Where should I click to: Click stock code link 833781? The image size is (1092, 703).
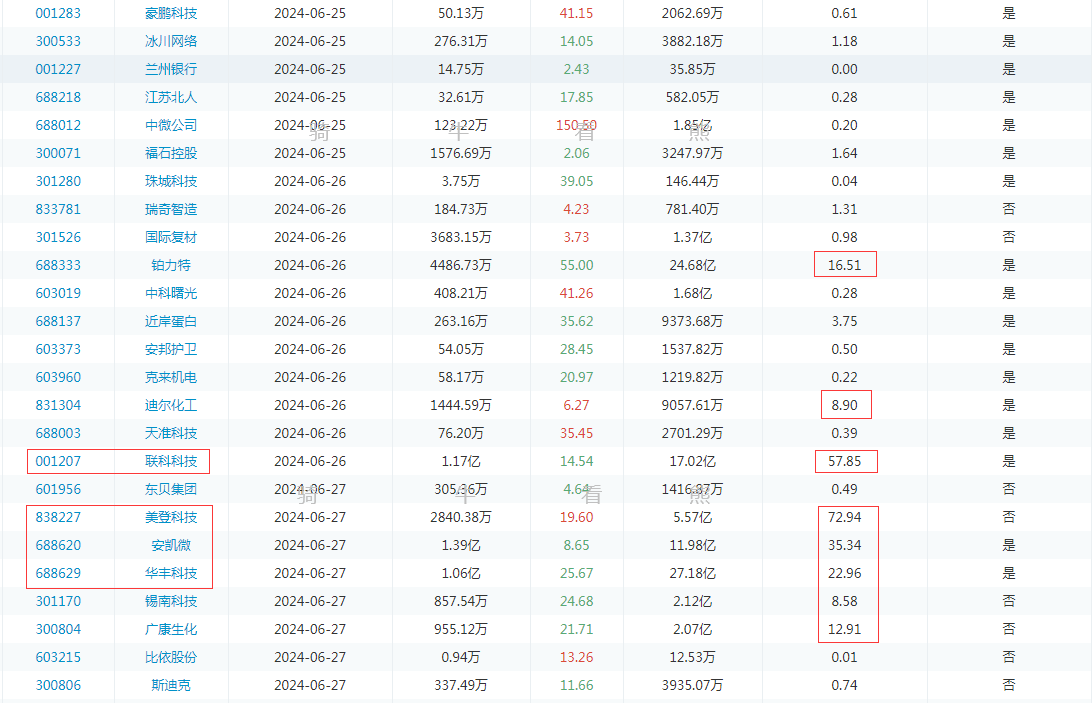pyautogui.click(x=58, y=209)
